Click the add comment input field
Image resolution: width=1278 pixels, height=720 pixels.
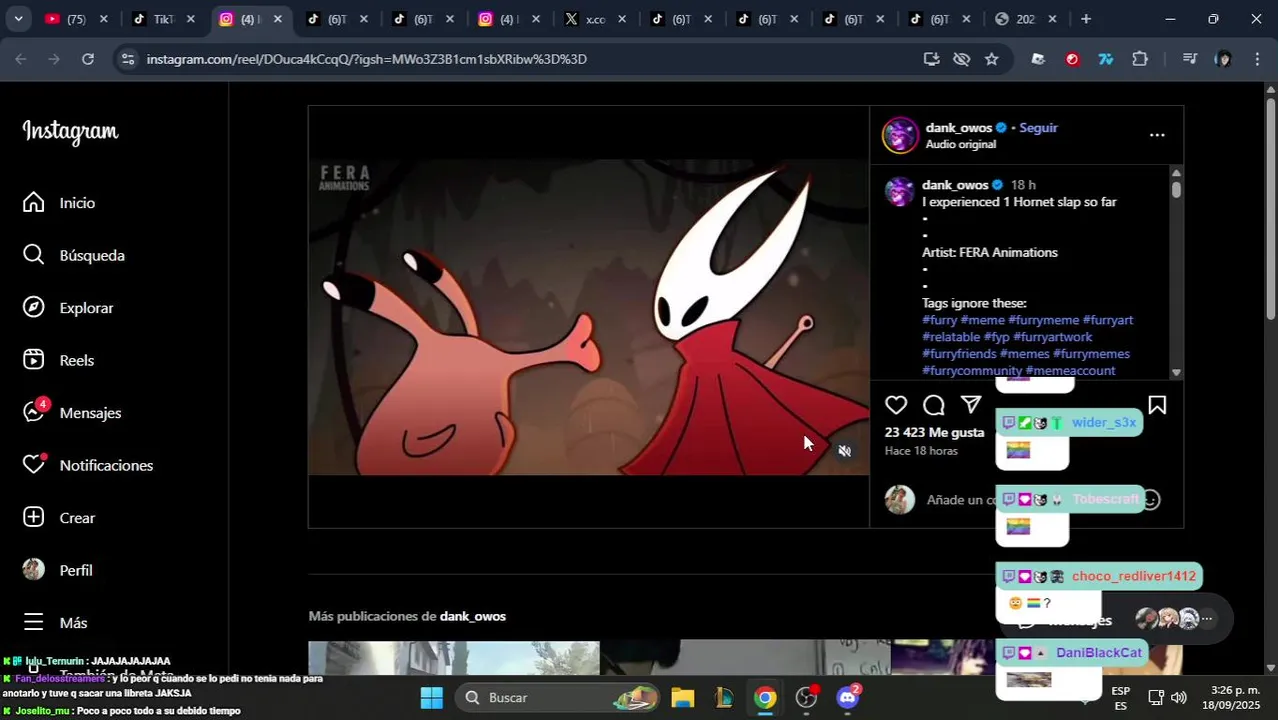tap(960, 500)
